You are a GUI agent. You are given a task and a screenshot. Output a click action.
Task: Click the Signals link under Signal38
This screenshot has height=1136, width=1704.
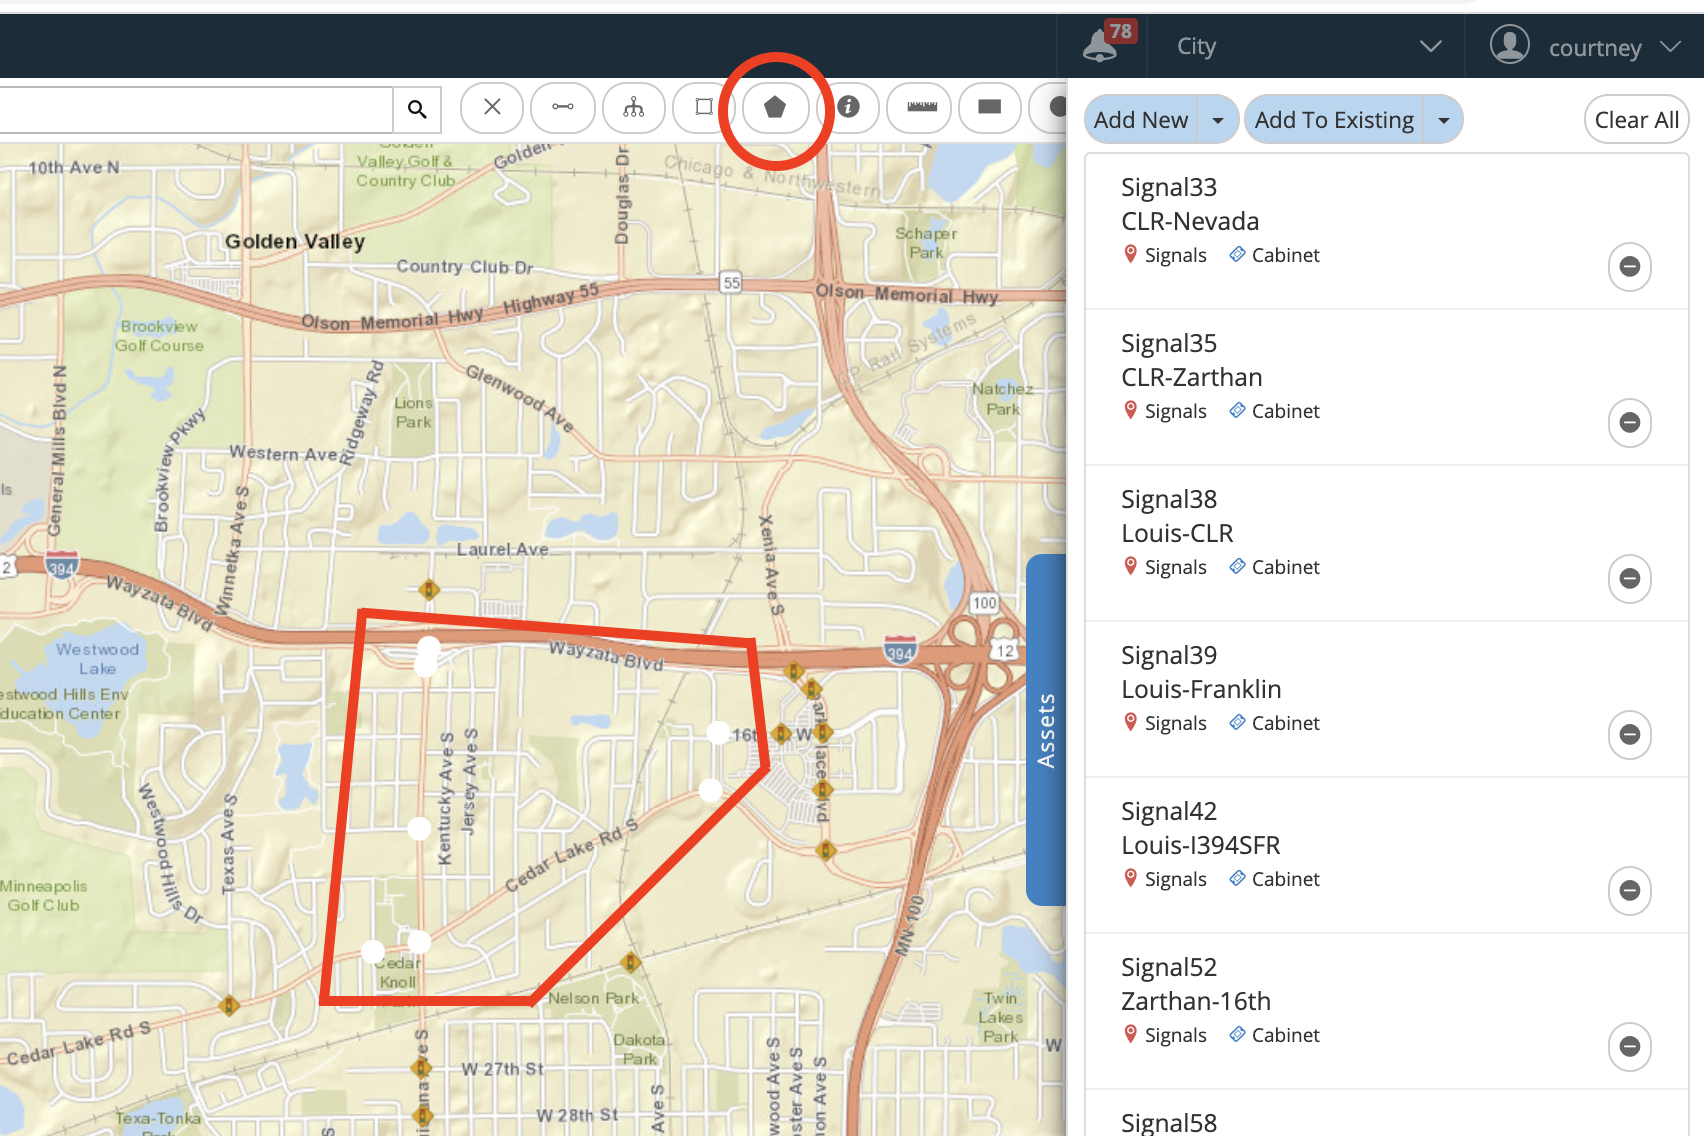(x=1175, y=567)
